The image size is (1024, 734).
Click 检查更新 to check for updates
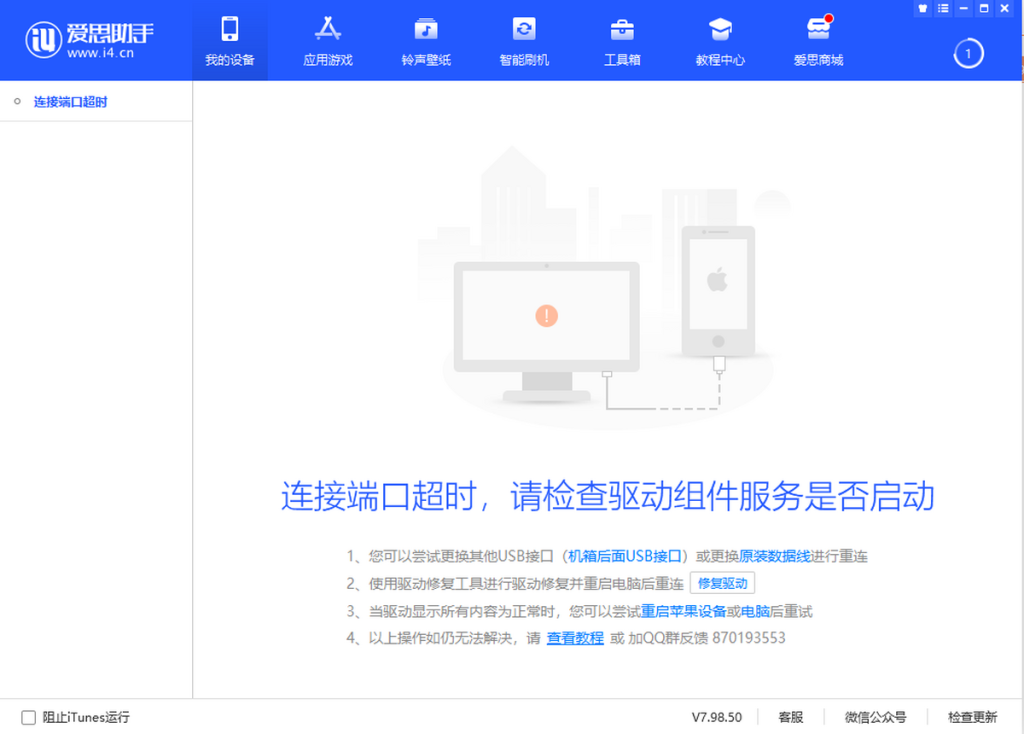tap(971, 717)
